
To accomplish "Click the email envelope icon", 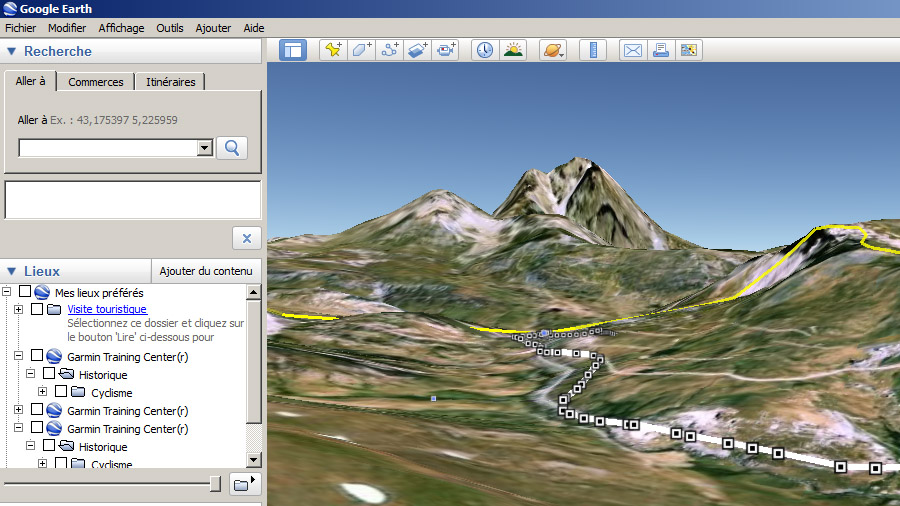I will (632, 49).
